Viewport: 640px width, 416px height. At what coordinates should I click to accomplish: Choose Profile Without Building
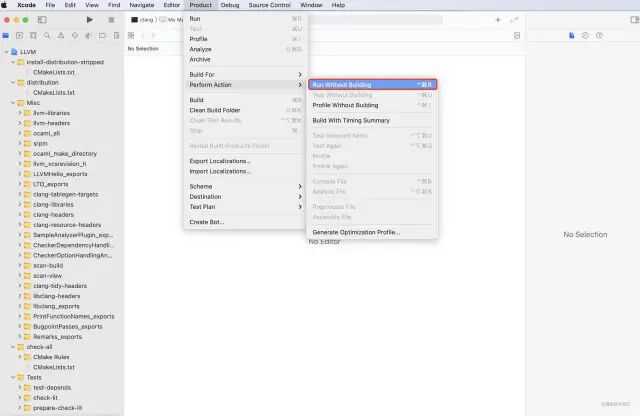pos(372,105)
